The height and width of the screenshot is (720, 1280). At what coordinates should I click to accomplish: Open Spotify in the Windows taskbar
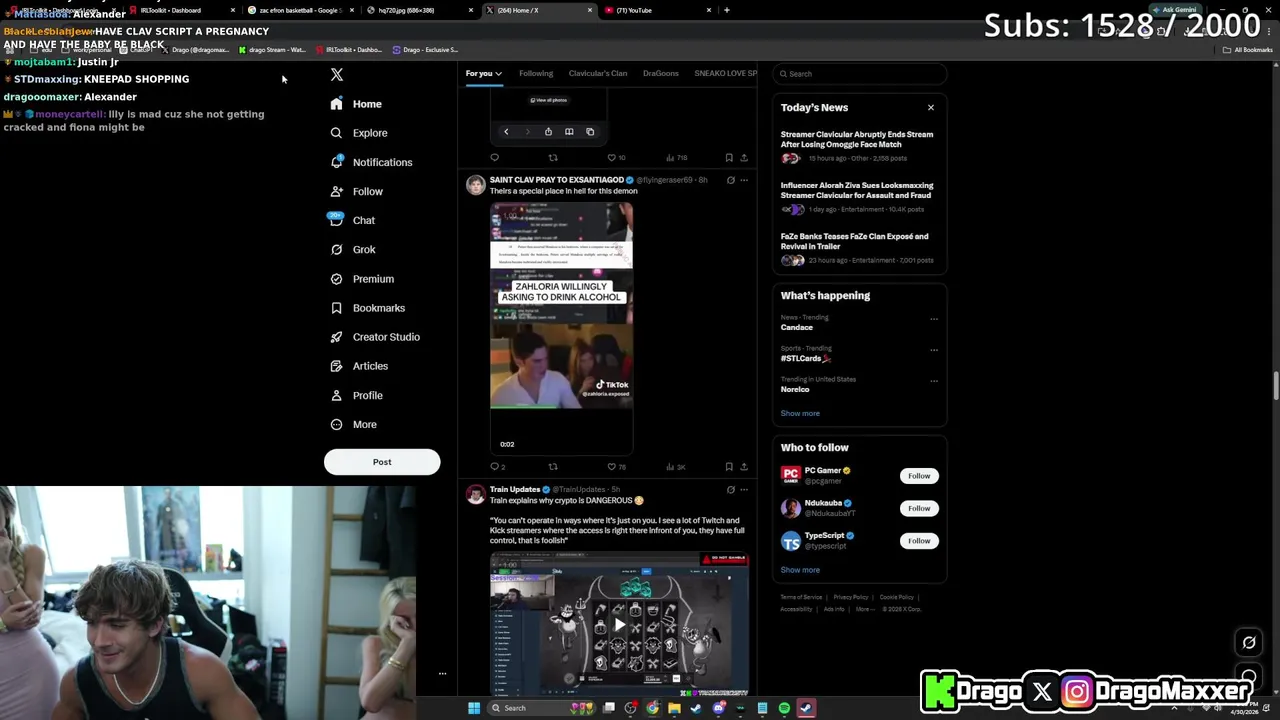[784, 708]
